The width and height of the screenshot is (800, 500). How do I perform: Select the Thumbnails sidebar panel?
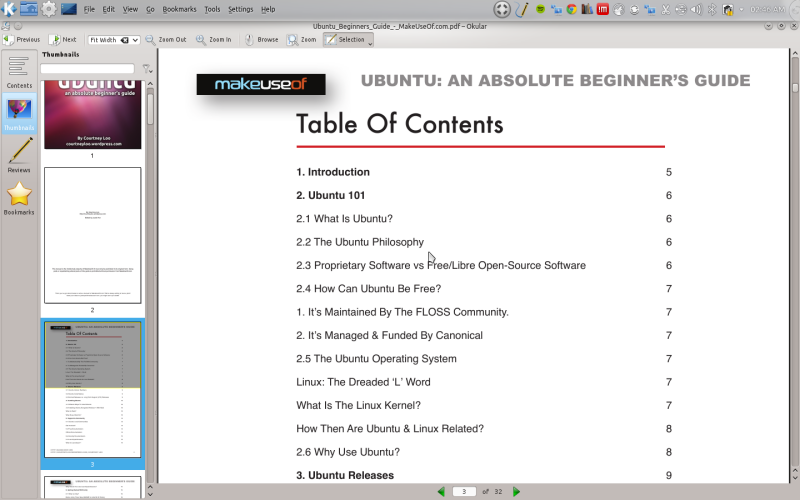[x=19, y=113]
